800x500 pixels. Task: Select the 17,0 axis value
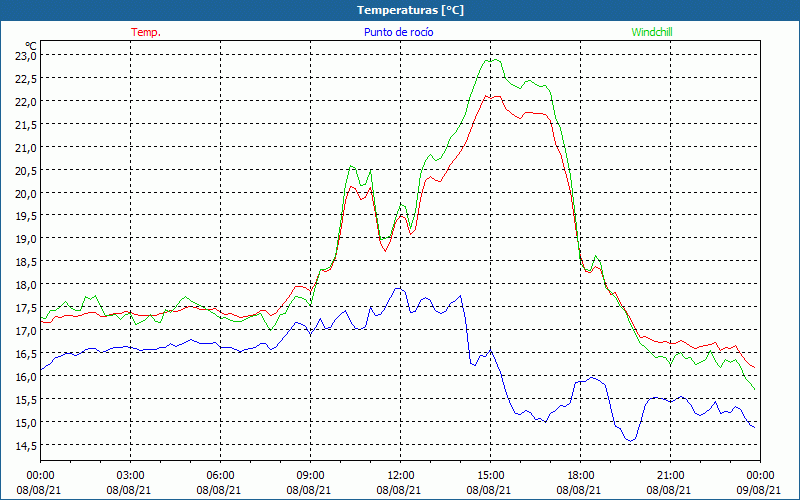tap(26, 331)
